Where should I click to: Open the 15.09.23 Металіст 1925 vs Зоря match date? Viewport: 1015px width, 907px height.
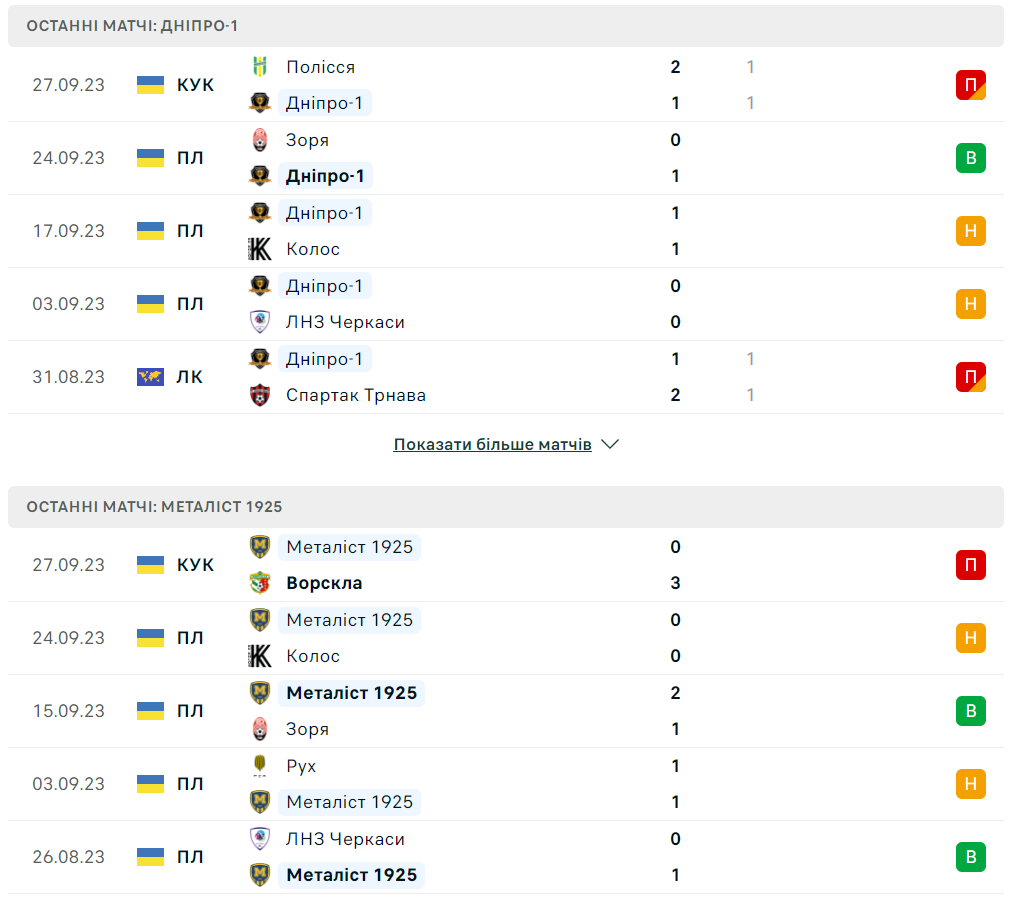point(68,711)
